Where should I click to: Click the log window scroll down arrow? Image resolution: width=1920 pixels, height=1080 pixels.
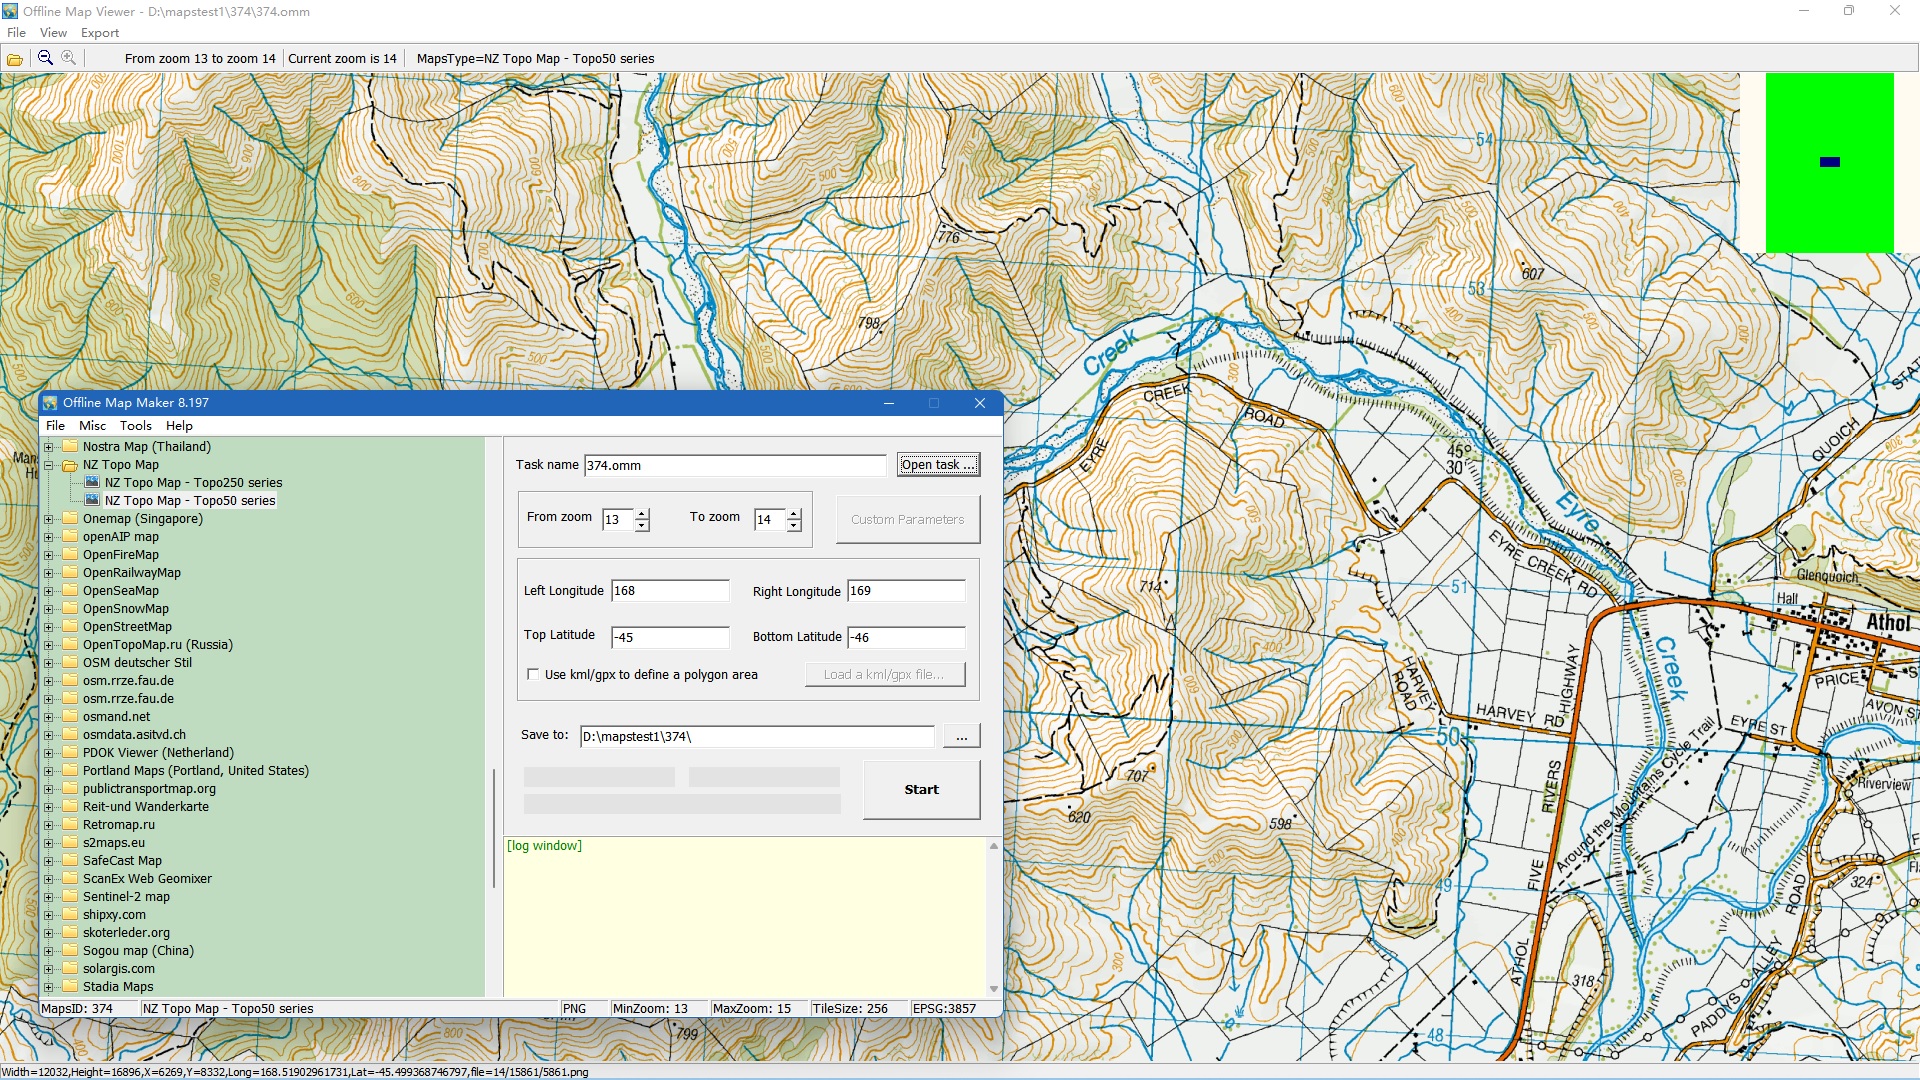pos(993,989)
